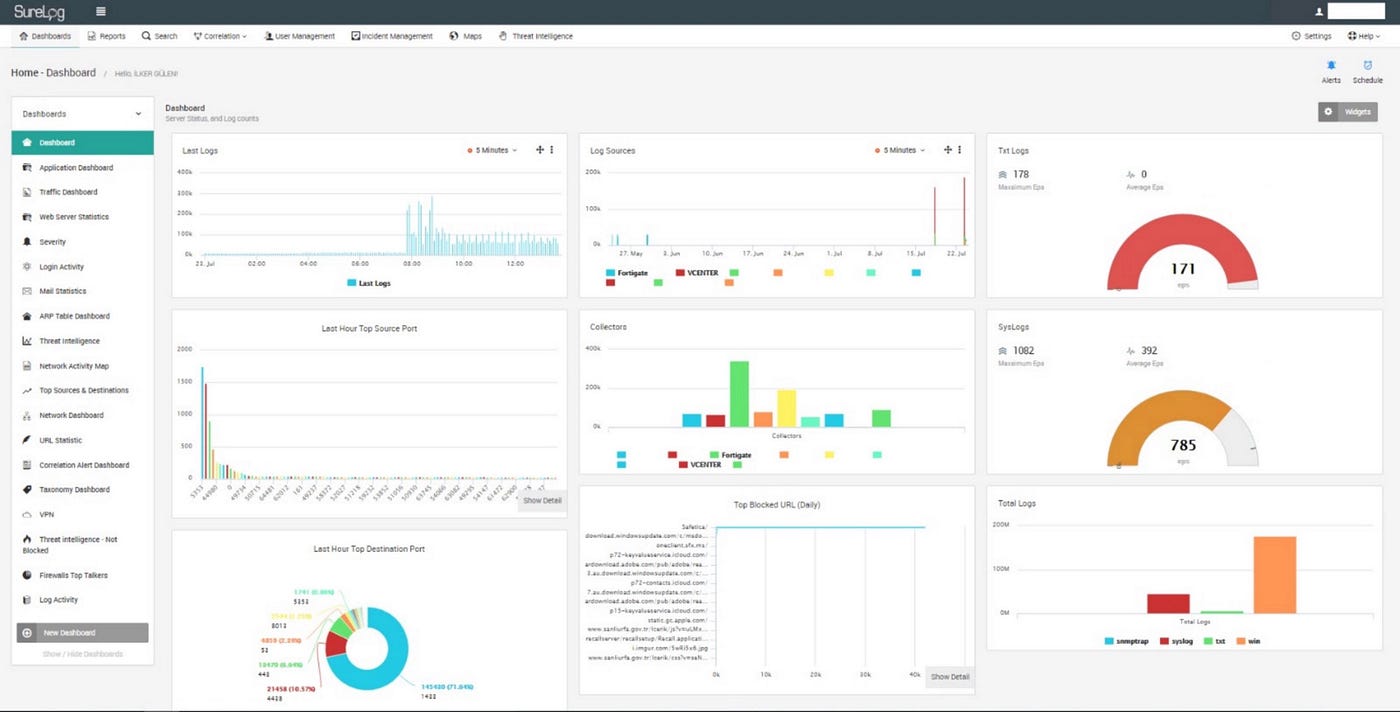The height and width of the screenshot is (712, 1400).
Task: Open the Threat Intelligence top menu
Action: 536,36
